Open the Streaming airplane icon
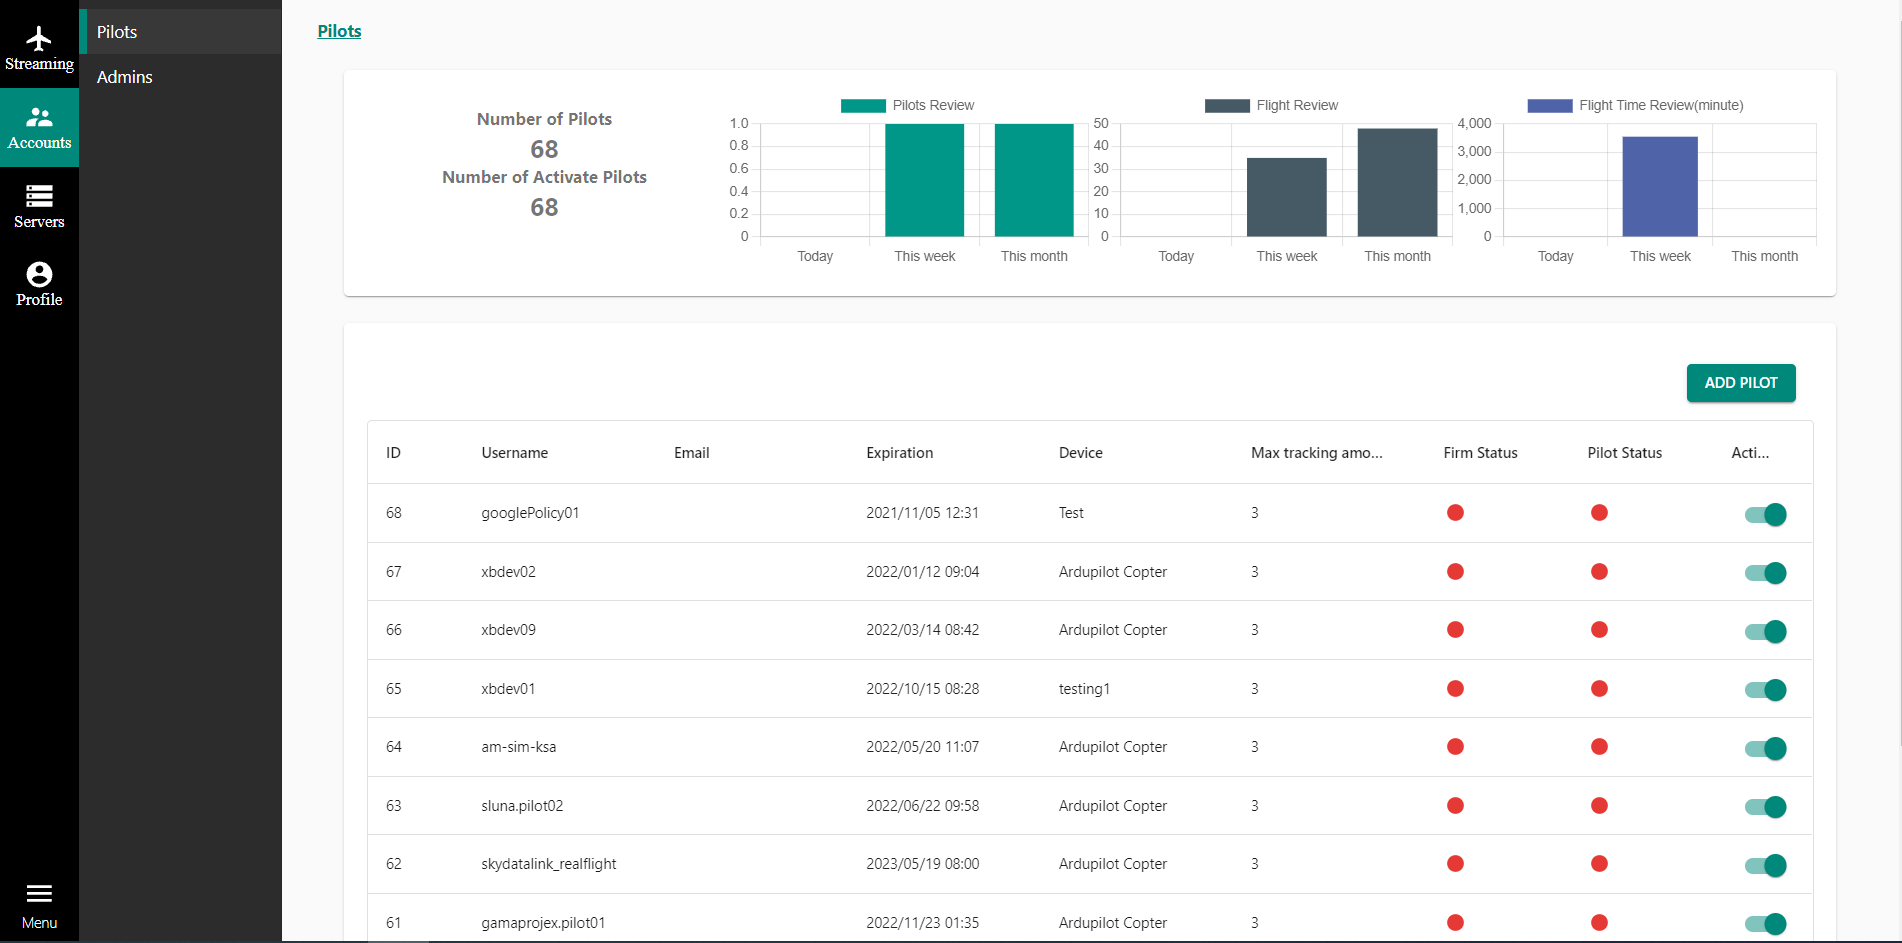Screen dimensions: 1902x943 tap(39, 40)
